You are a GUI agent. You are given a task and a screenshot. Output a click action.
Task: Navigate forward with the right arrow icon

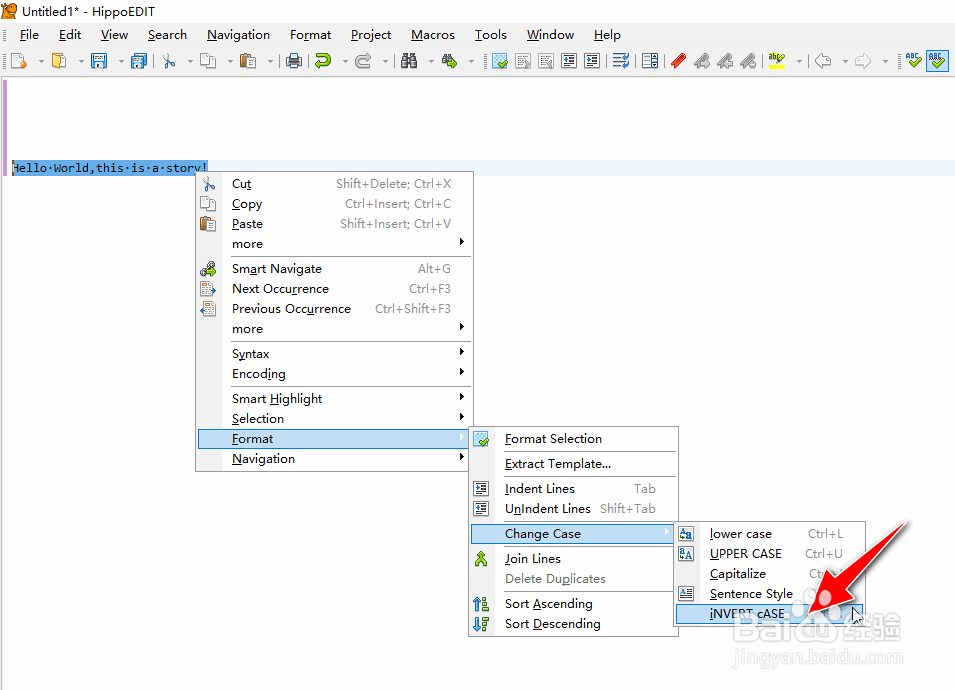pyautogui.click(x=863, y=61)
